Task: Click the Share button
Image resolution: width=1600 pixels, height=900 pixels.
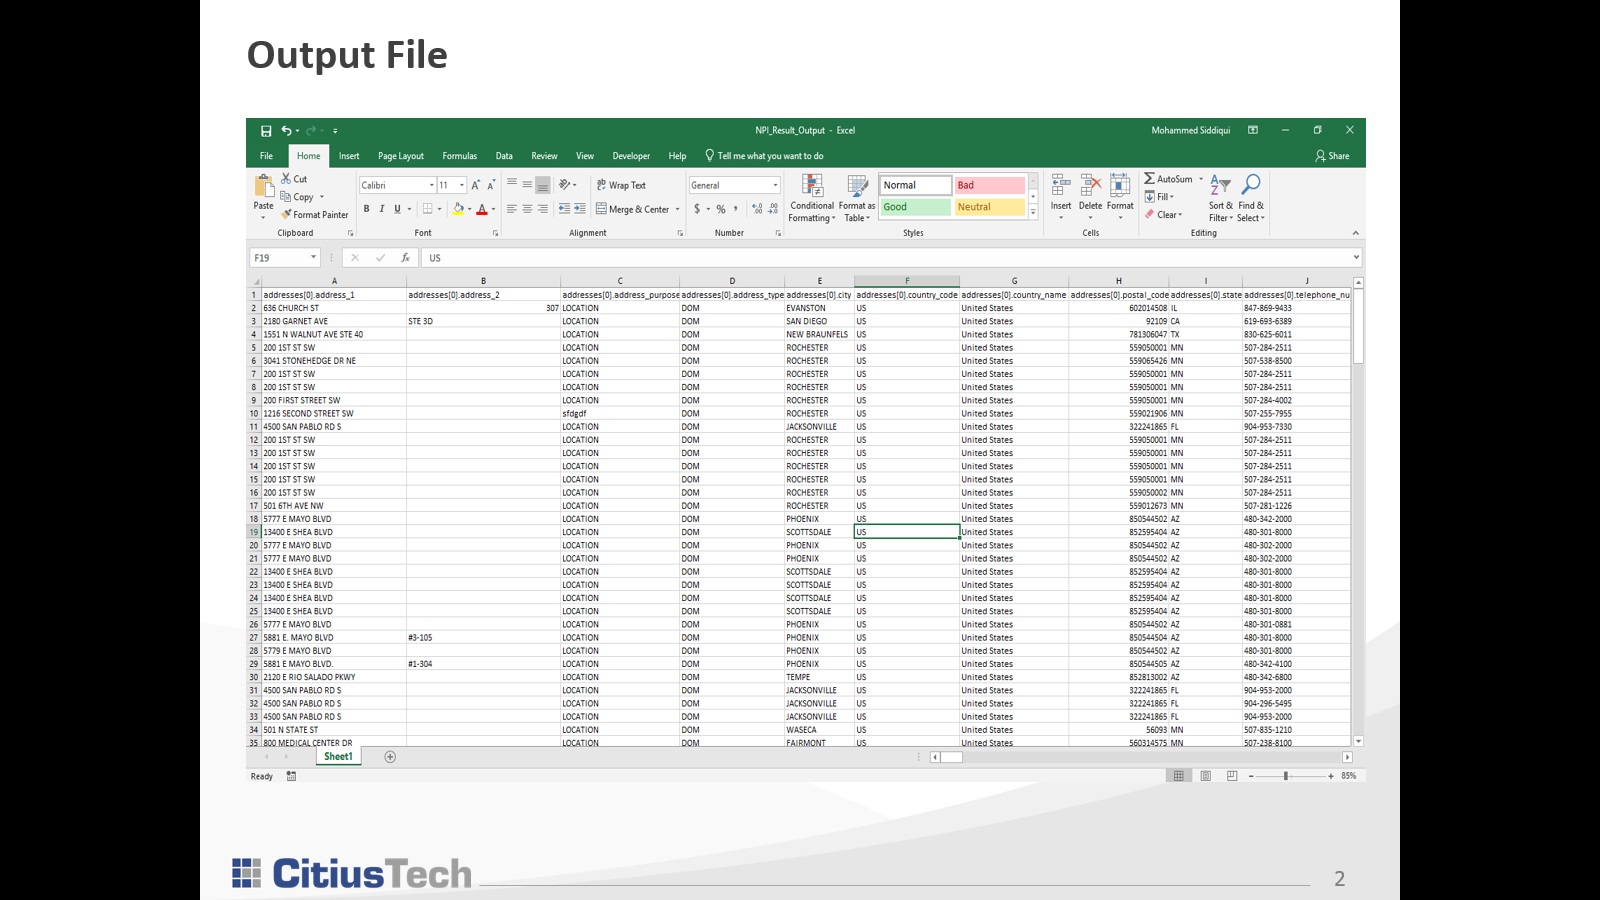Action: [1332, 156]
